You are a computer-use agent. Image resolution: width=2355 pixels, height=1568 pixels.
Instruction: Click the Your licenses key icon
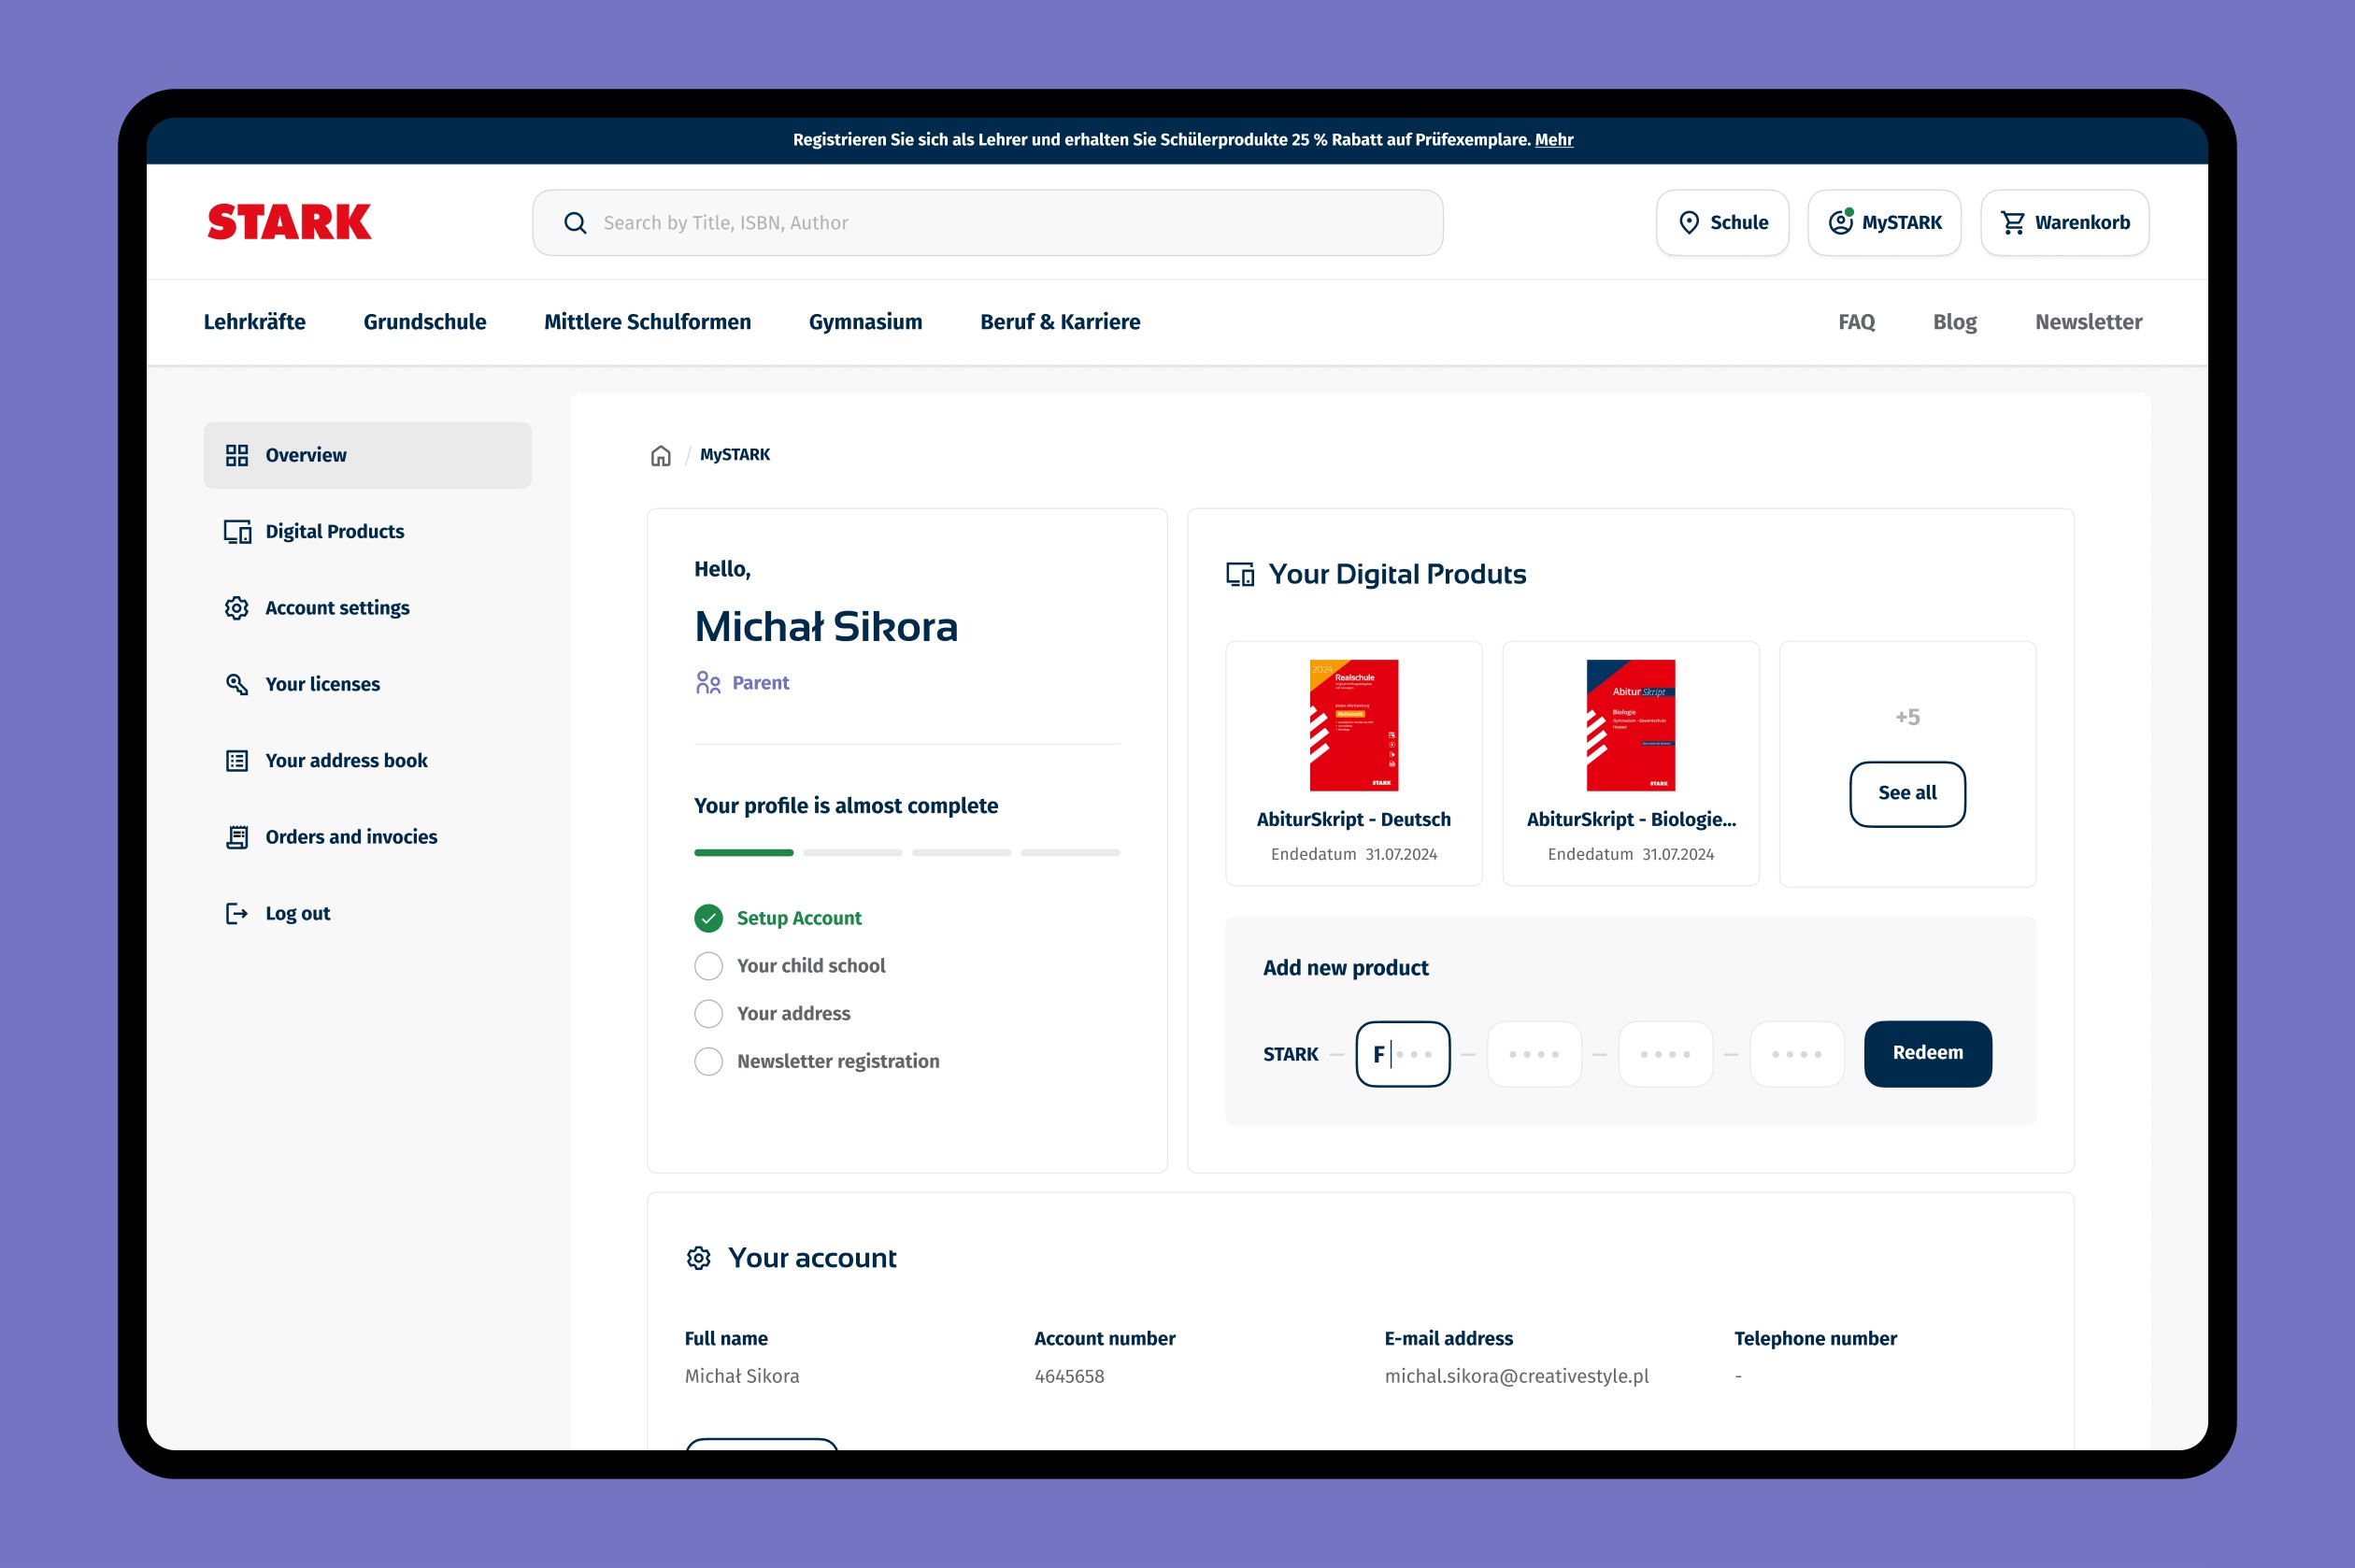click(236, 684)
